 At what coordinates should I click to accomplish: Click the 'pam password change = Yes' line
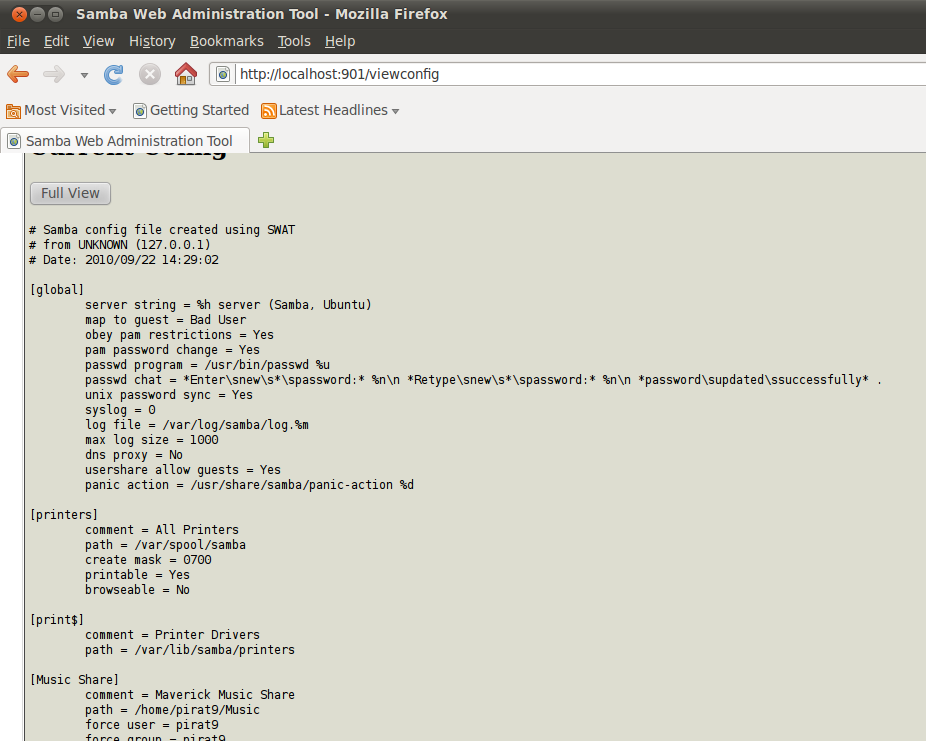coord(172,350)
